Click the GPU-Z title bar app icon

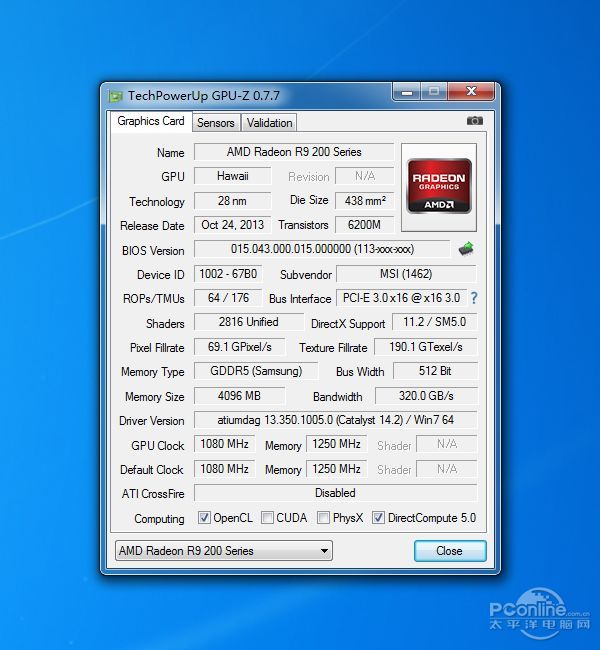tap(115, 96)
